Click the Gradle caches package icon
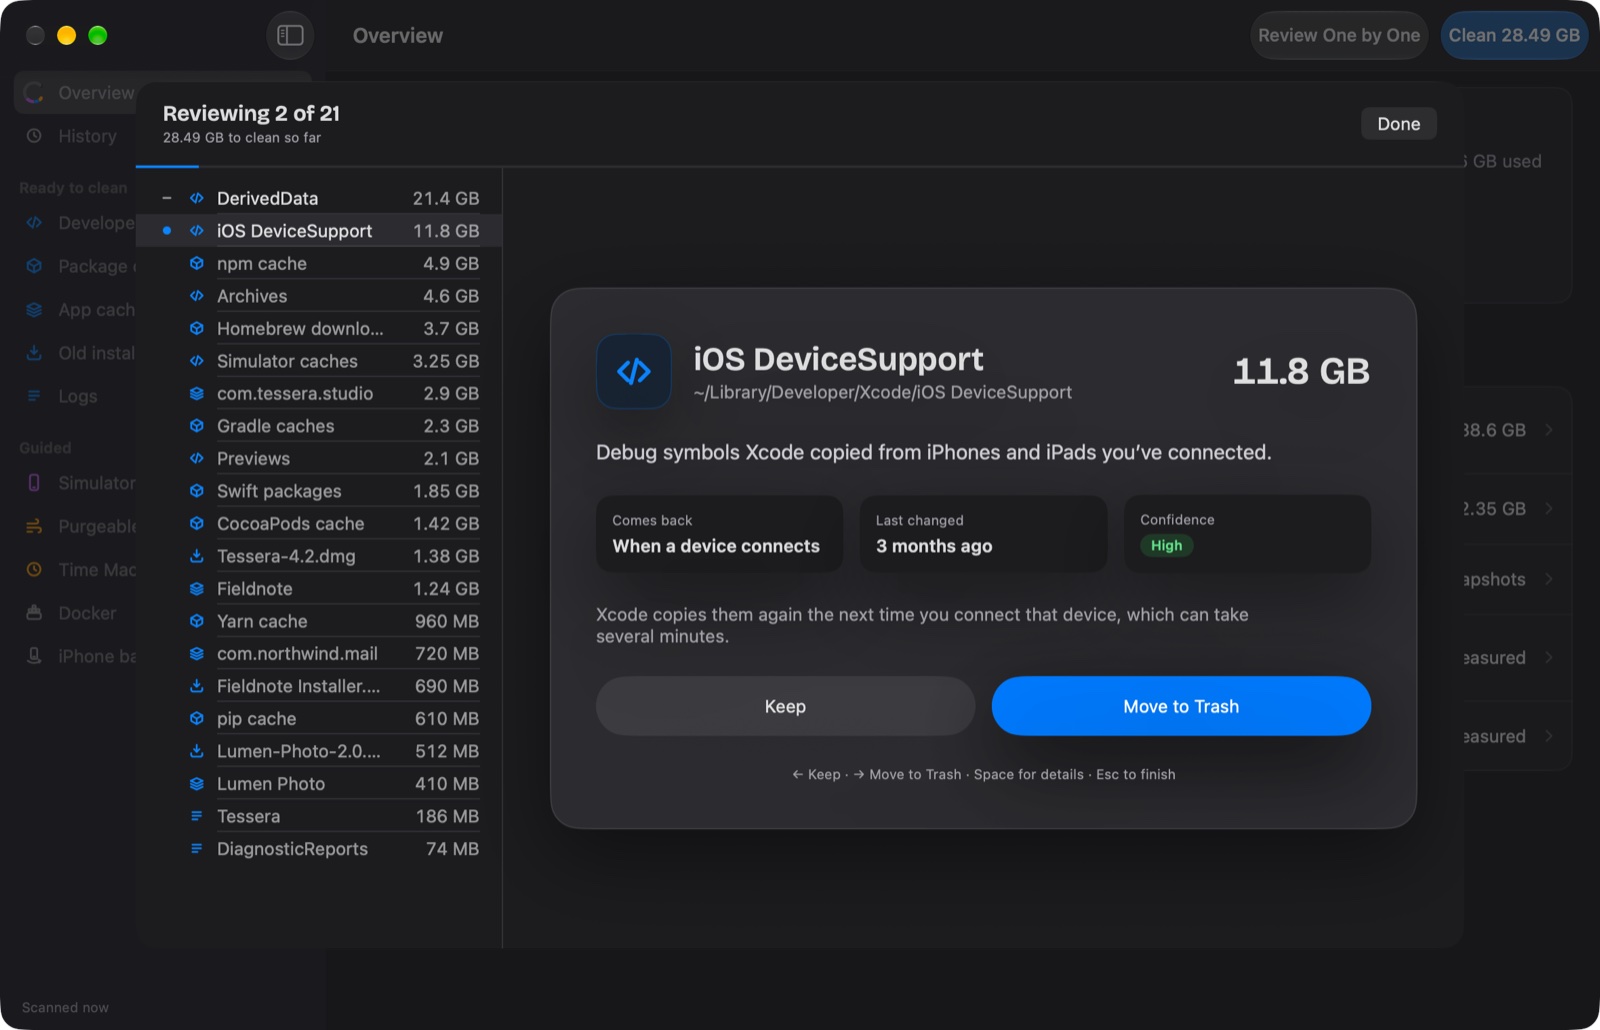The image size is (1600, 1030). click(x=197, y=426)
